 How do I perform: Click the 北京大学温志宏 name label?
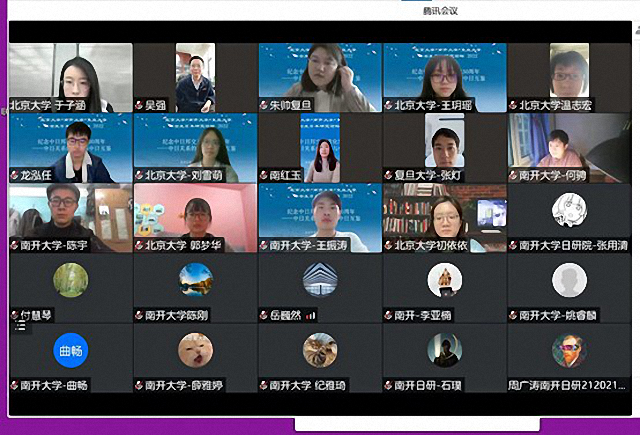coord(560,105)
